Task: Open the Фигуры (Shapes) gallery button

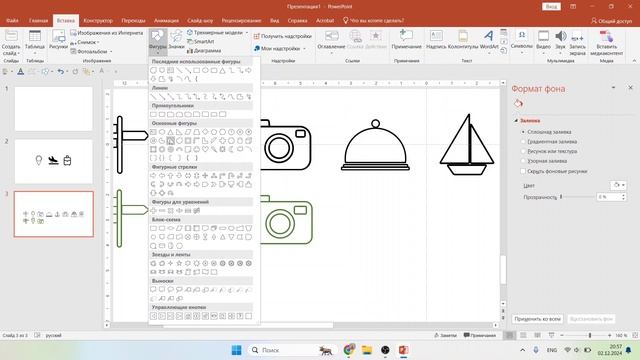Action: click(x=158, y=41)
